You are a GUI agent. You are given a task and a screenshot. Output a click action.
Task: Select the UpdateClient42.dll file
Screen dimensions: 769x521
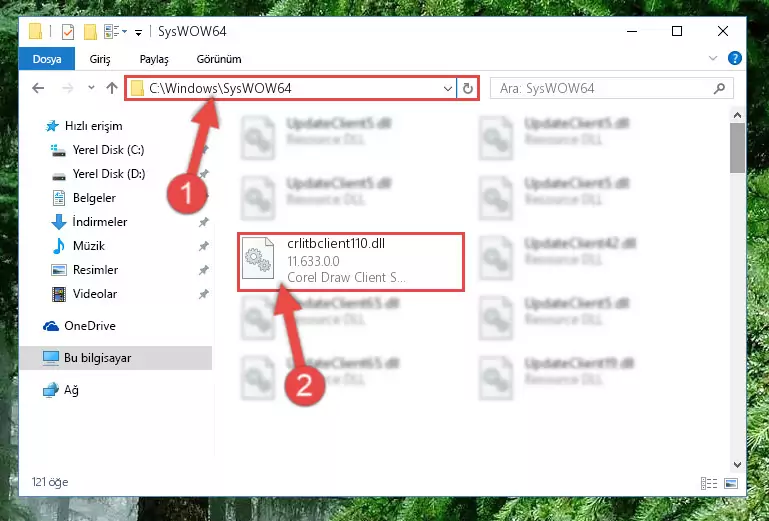point(581,243)
